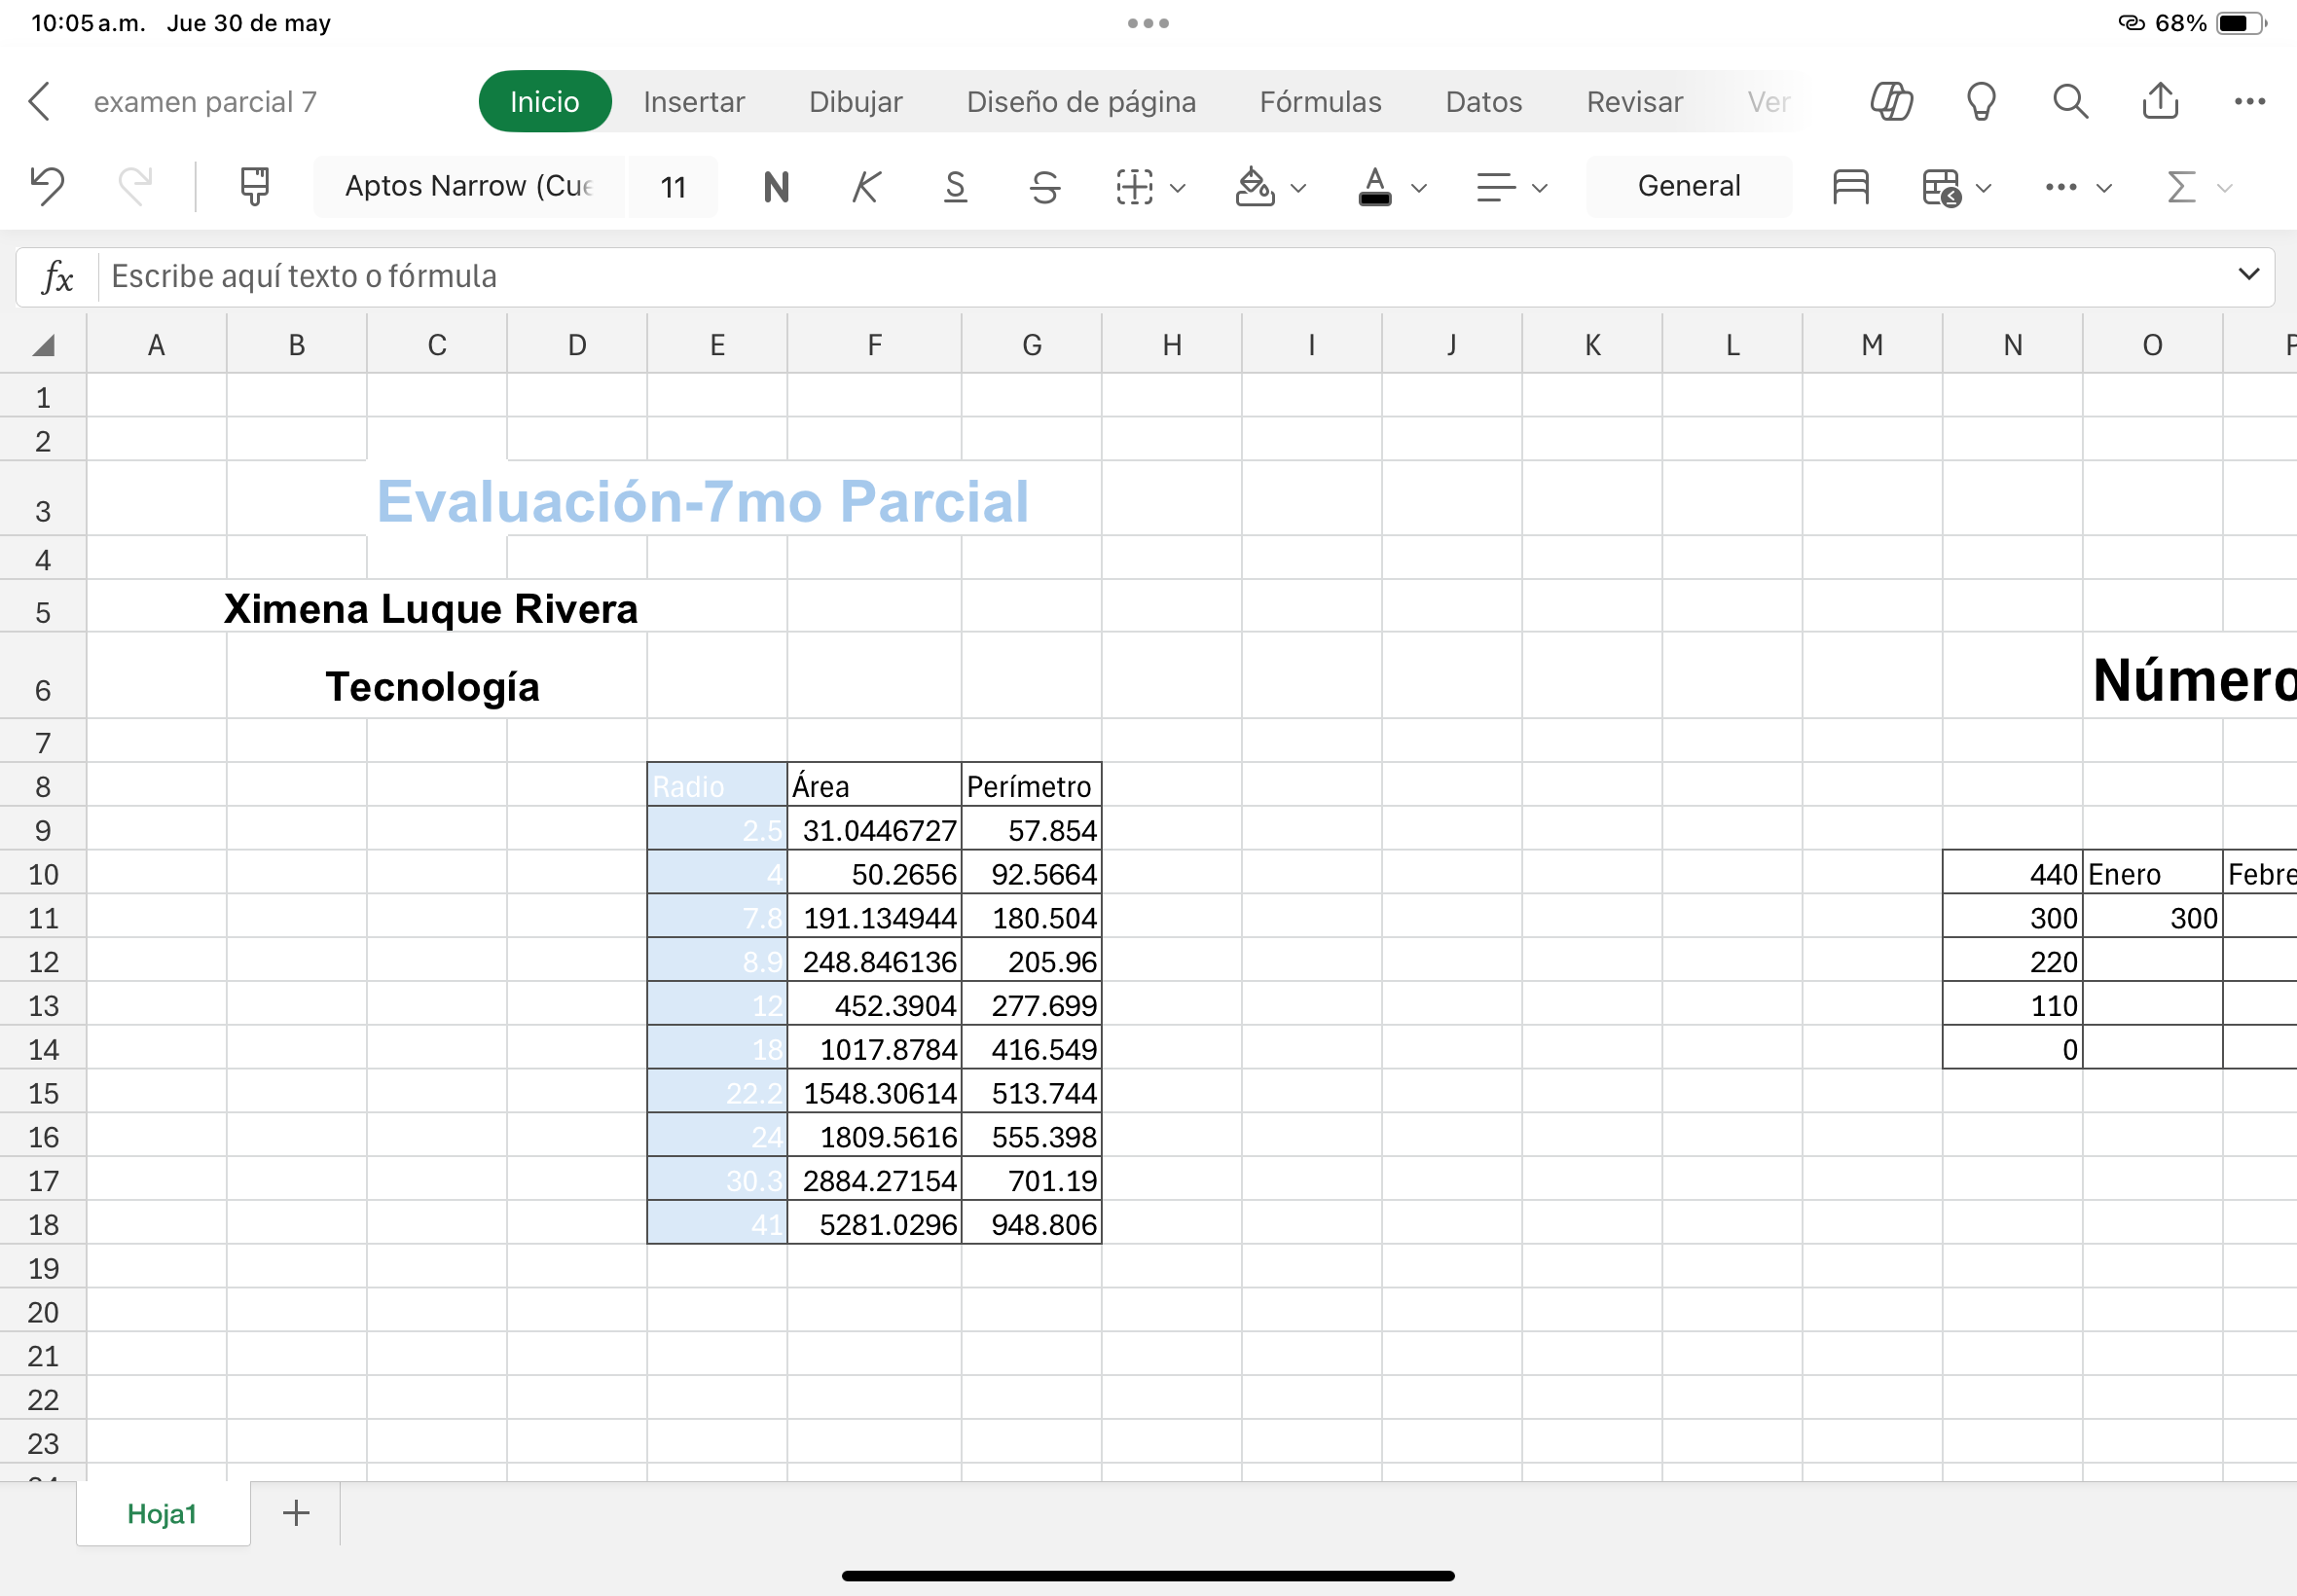Expand the formula bar chevron
Image resolution: width=2297 pixels, height=1596 pixels.
click(2248, 274)
